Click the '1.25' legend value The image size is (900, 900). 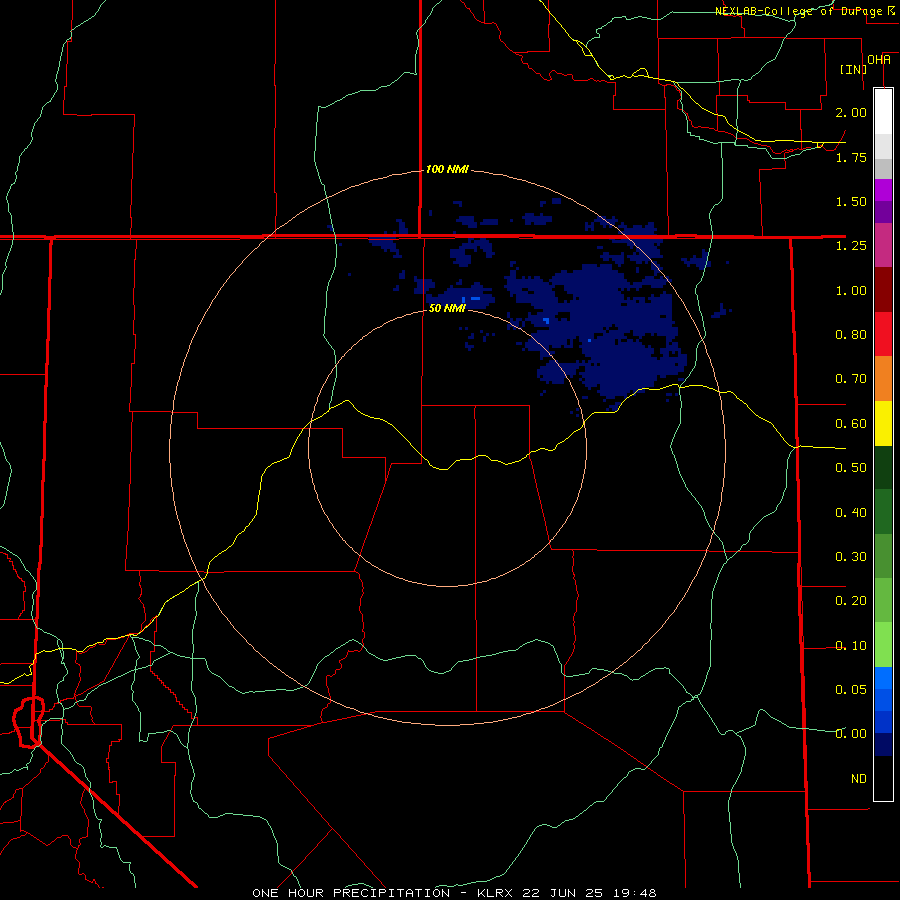851,246
